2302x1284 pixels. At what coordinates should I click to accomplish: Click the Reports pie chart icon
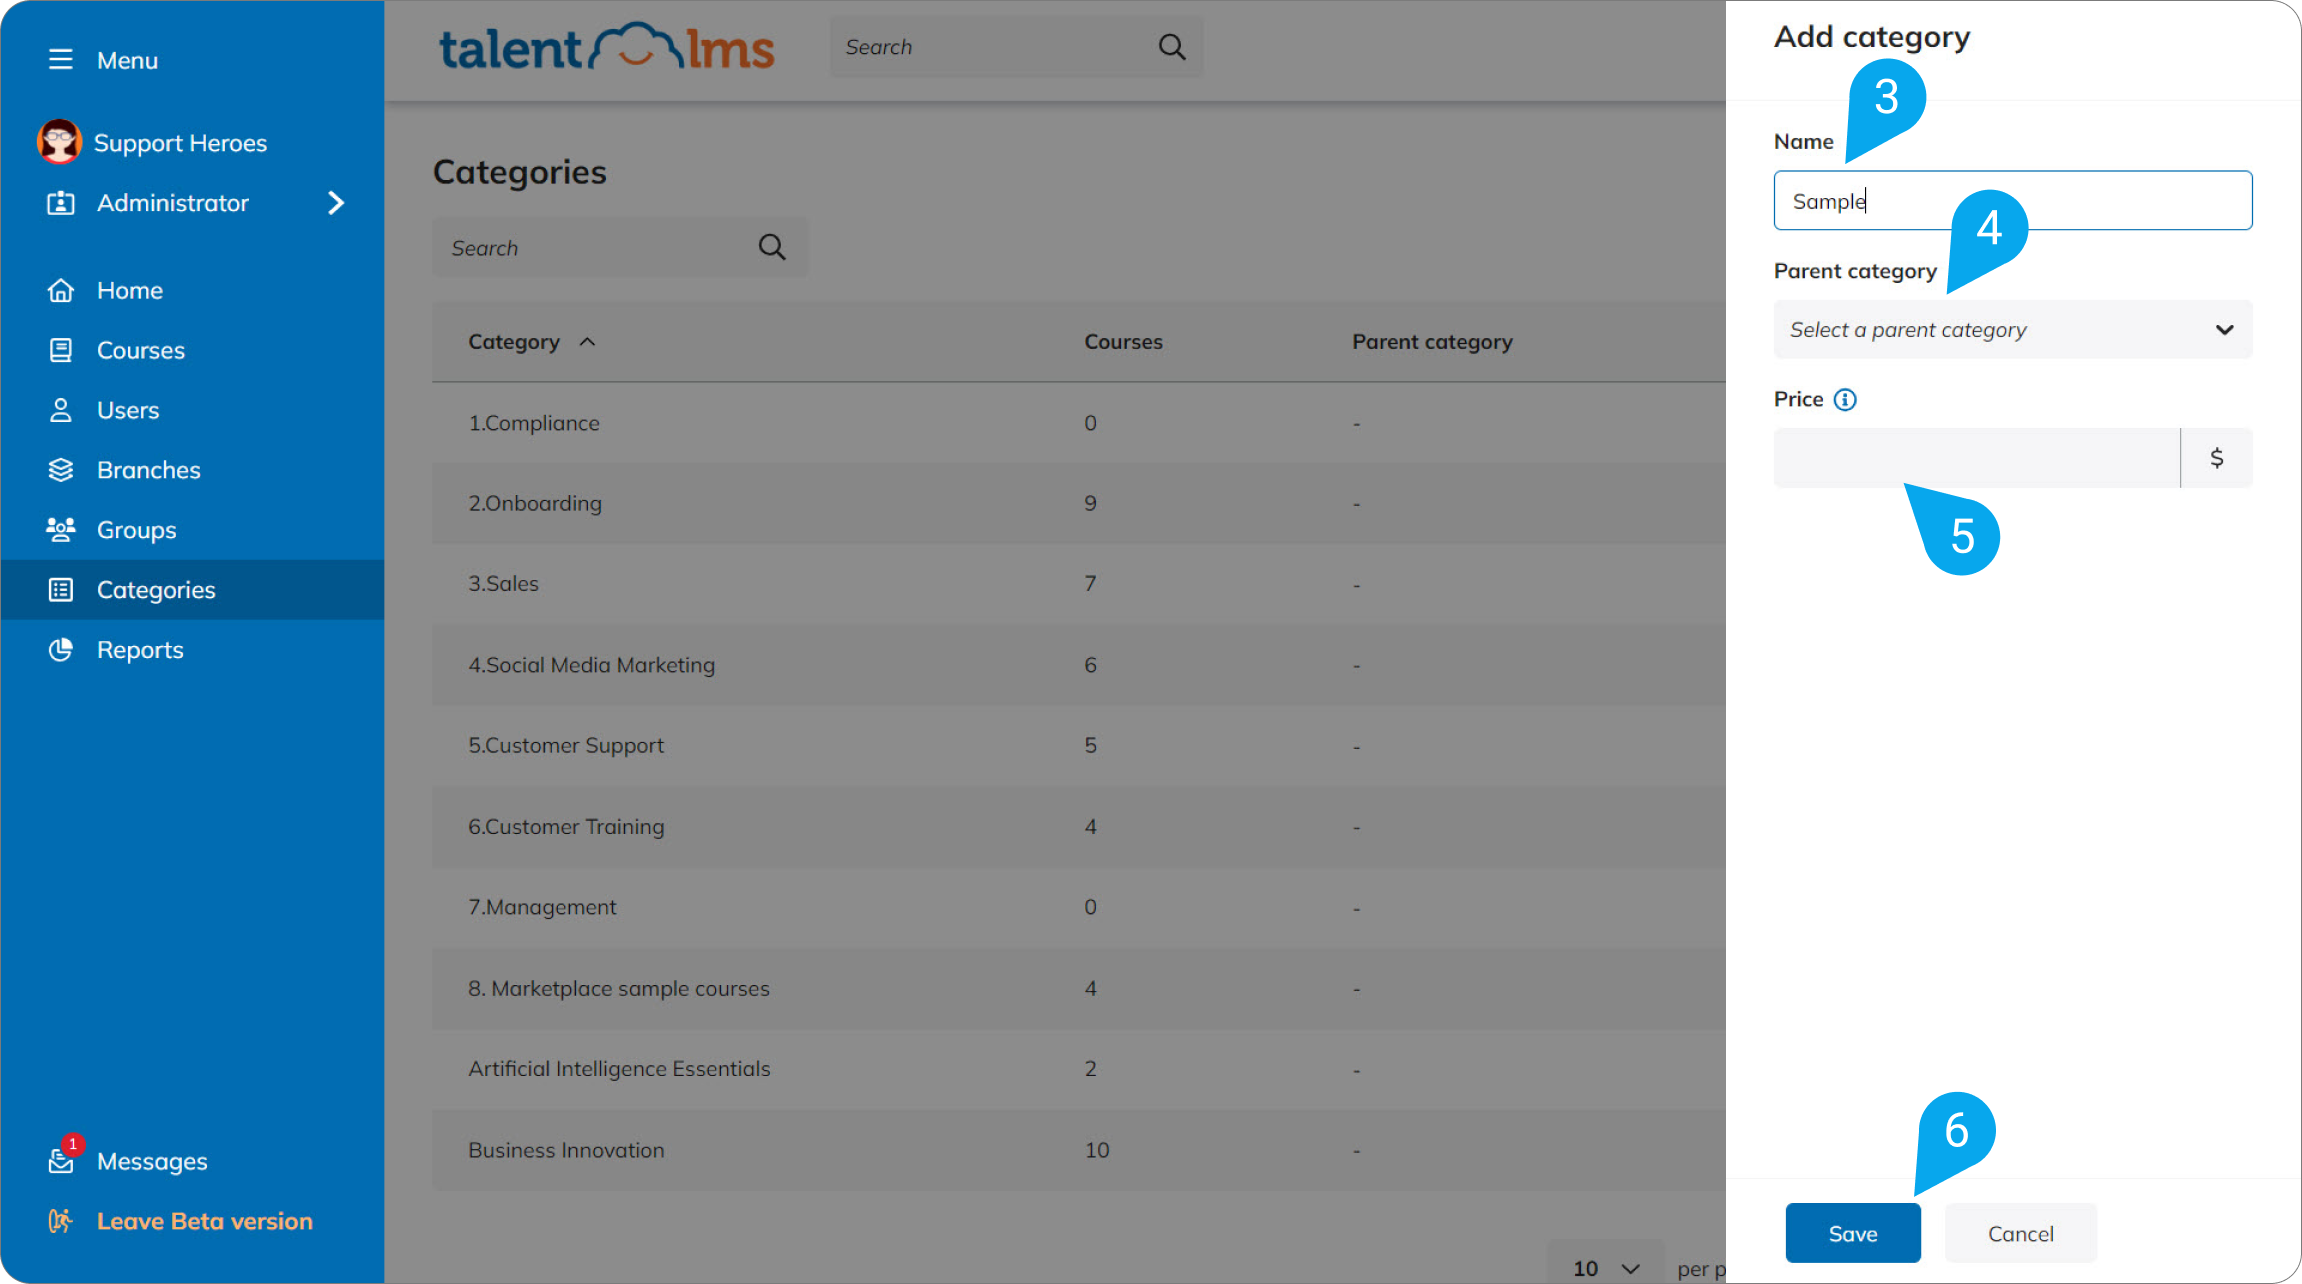click(x=61, y=650)
